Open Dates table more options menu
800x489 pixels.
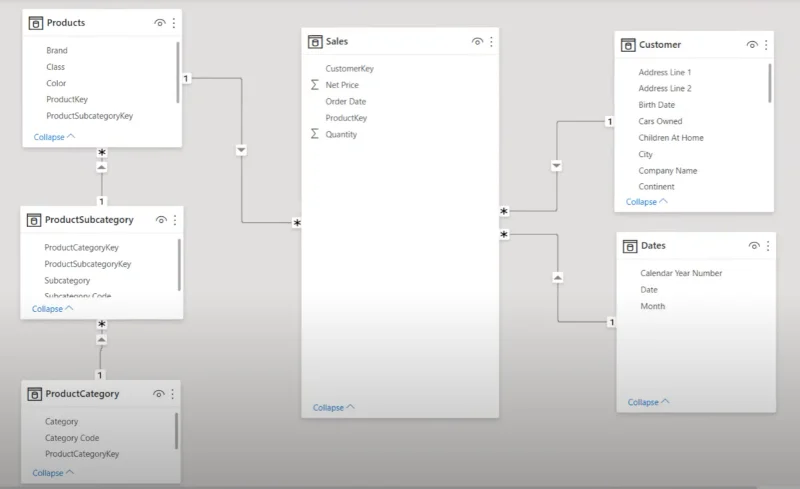(768, 246)
